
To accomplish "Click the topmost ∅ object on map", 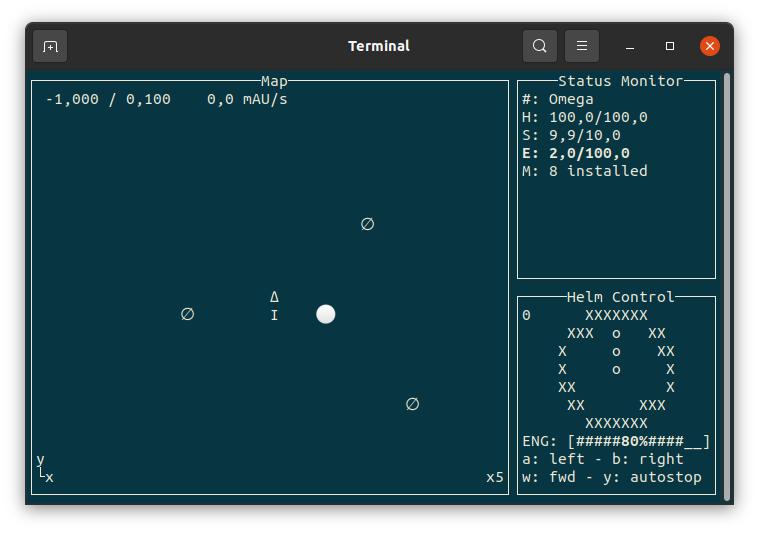I will coord(367,224).
